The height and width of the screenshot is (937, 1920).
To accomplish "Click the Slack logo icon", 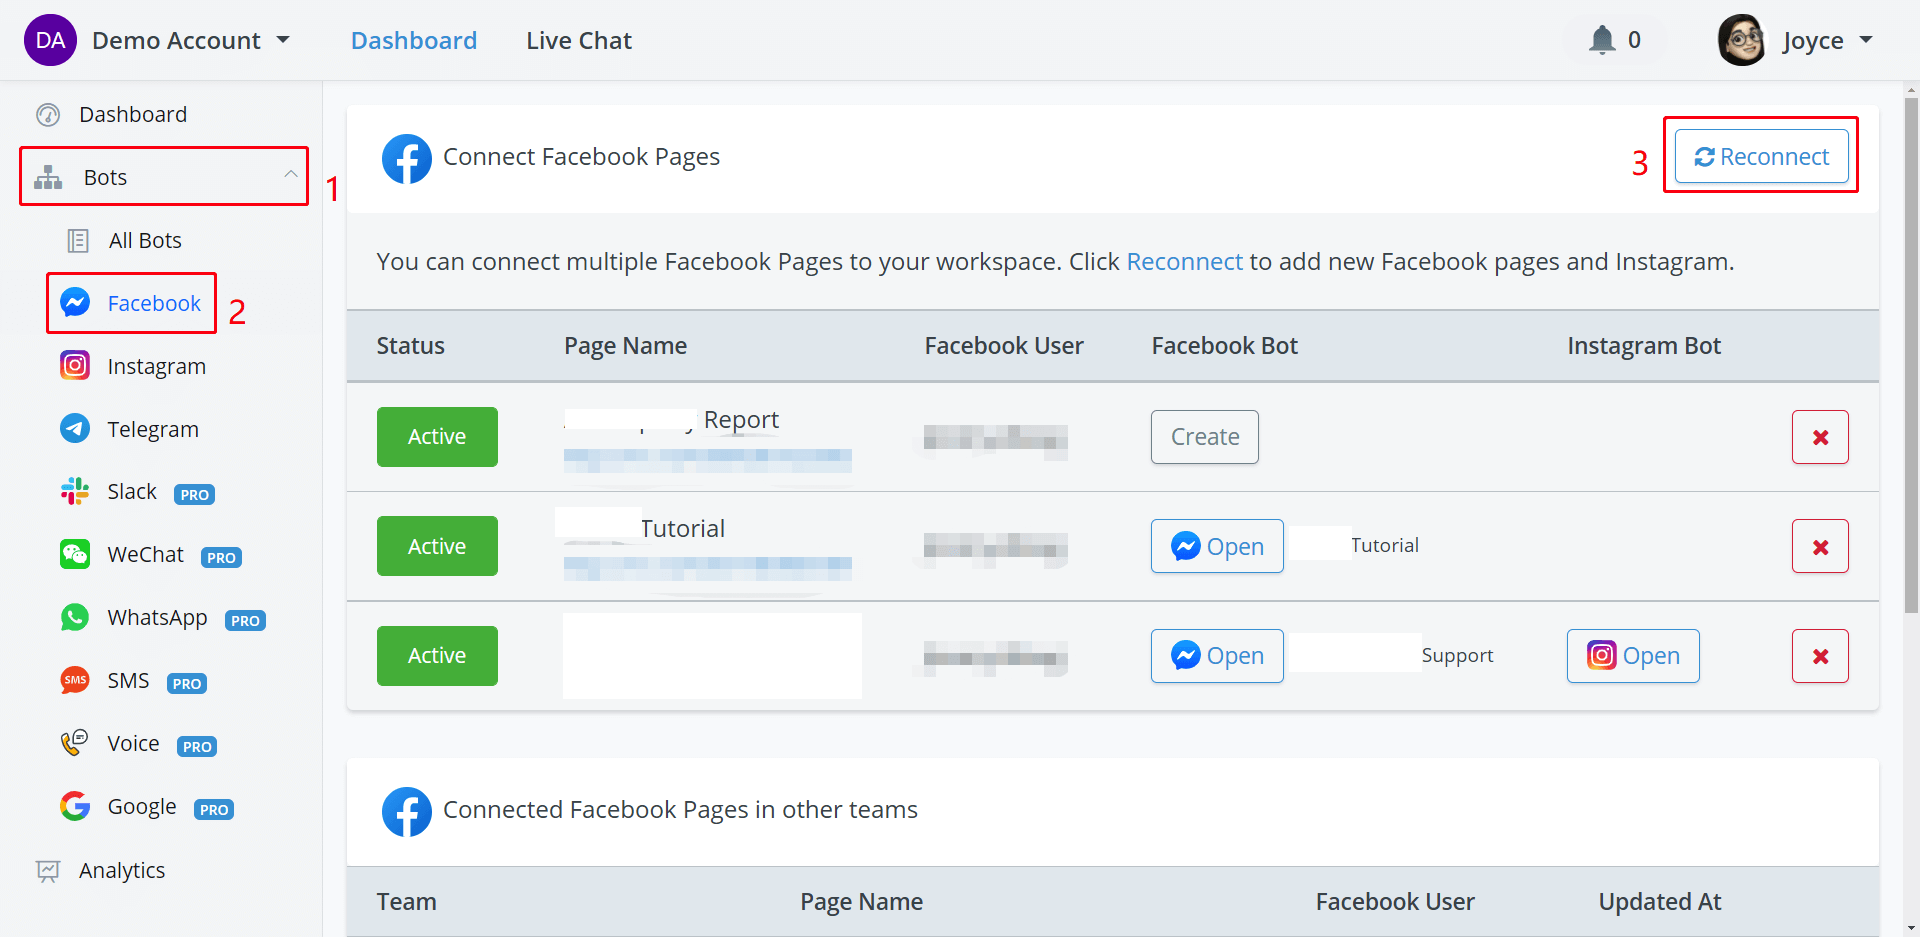I will pos(75,491).
